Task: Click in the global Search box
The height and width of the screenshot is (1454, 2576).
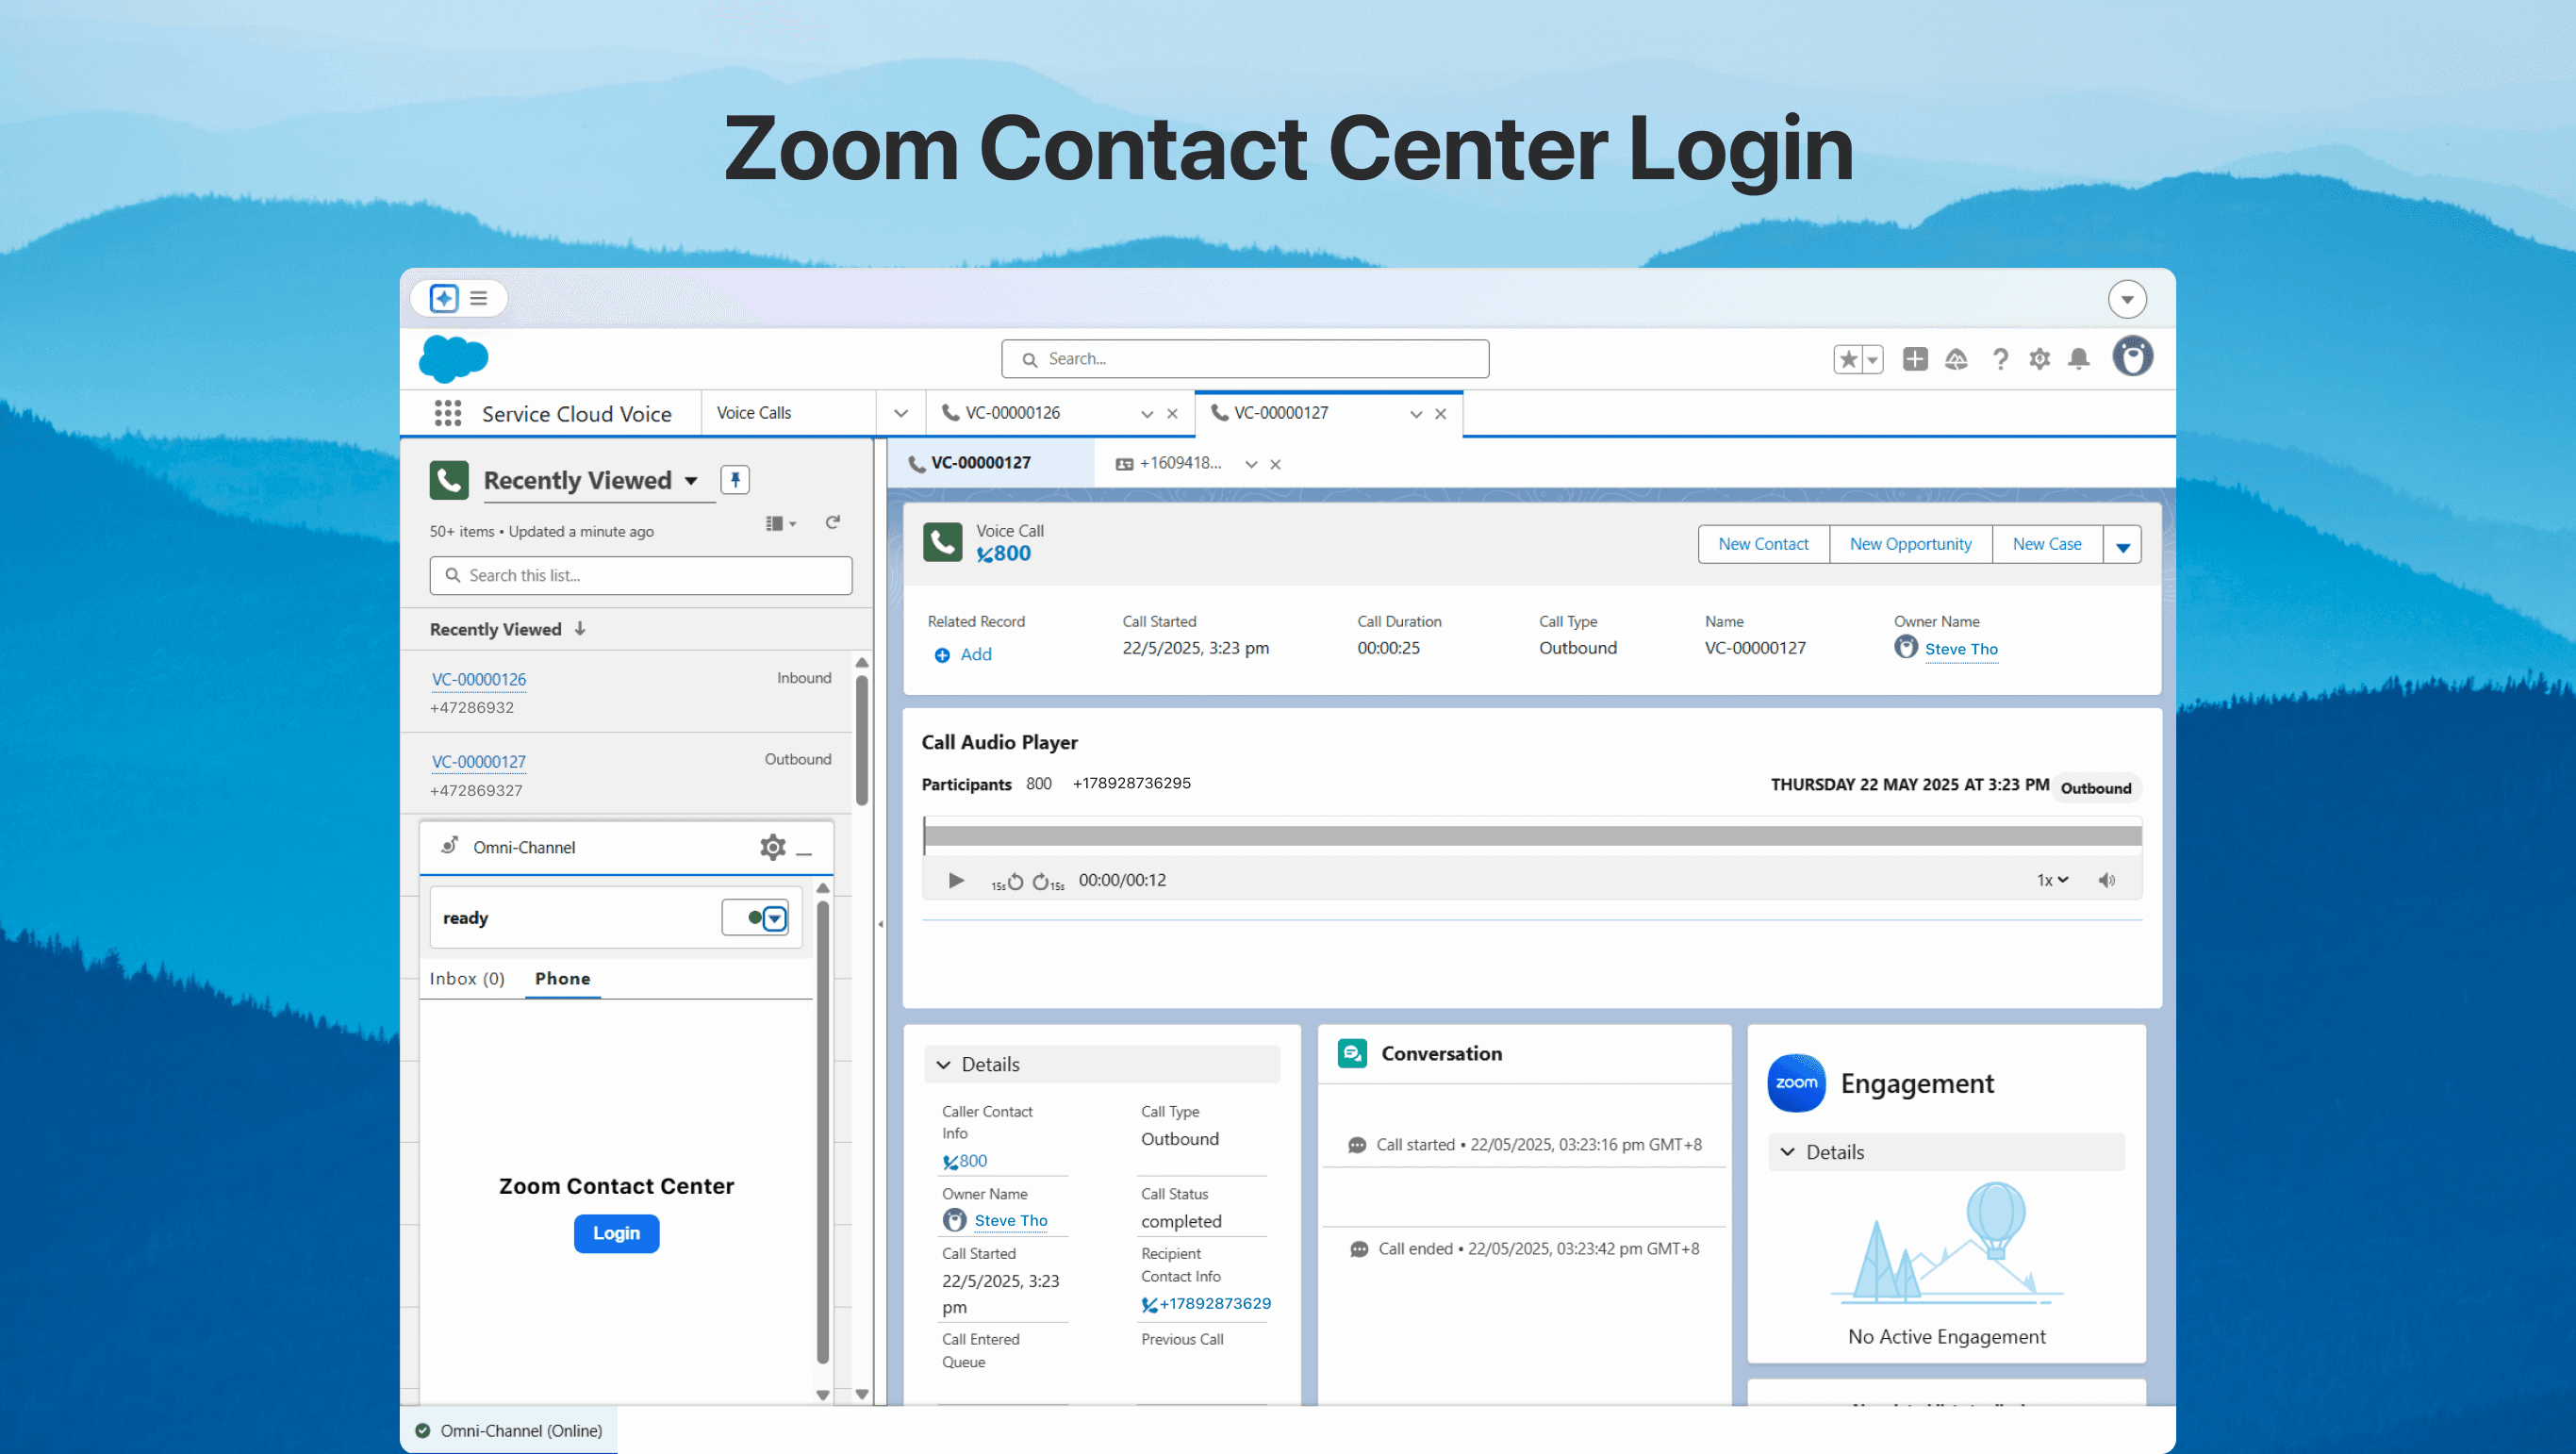Action: [1245, 359]
